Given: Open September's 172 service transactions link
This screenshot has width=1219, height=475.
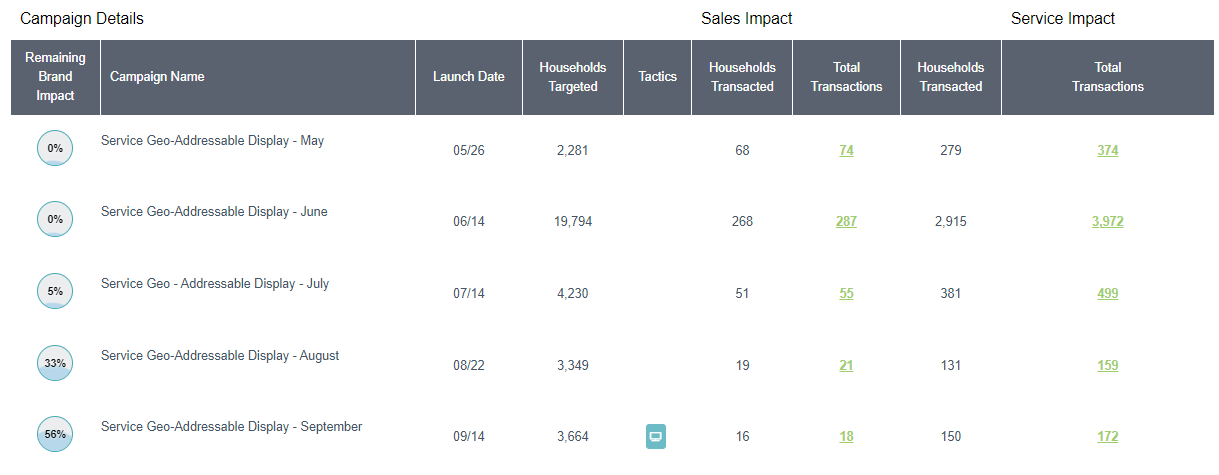Looking at the screenshot, I should pyautogui.click(x=1107, y=437).
